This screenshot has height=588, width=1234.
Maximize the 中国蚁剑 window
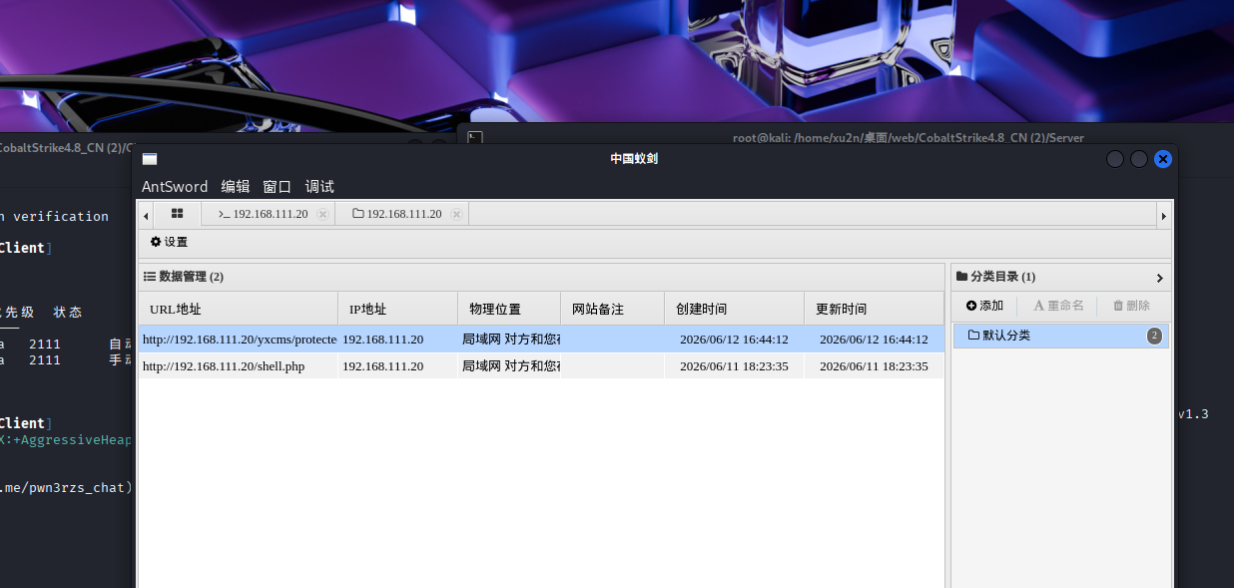(x=1139, y=159)
